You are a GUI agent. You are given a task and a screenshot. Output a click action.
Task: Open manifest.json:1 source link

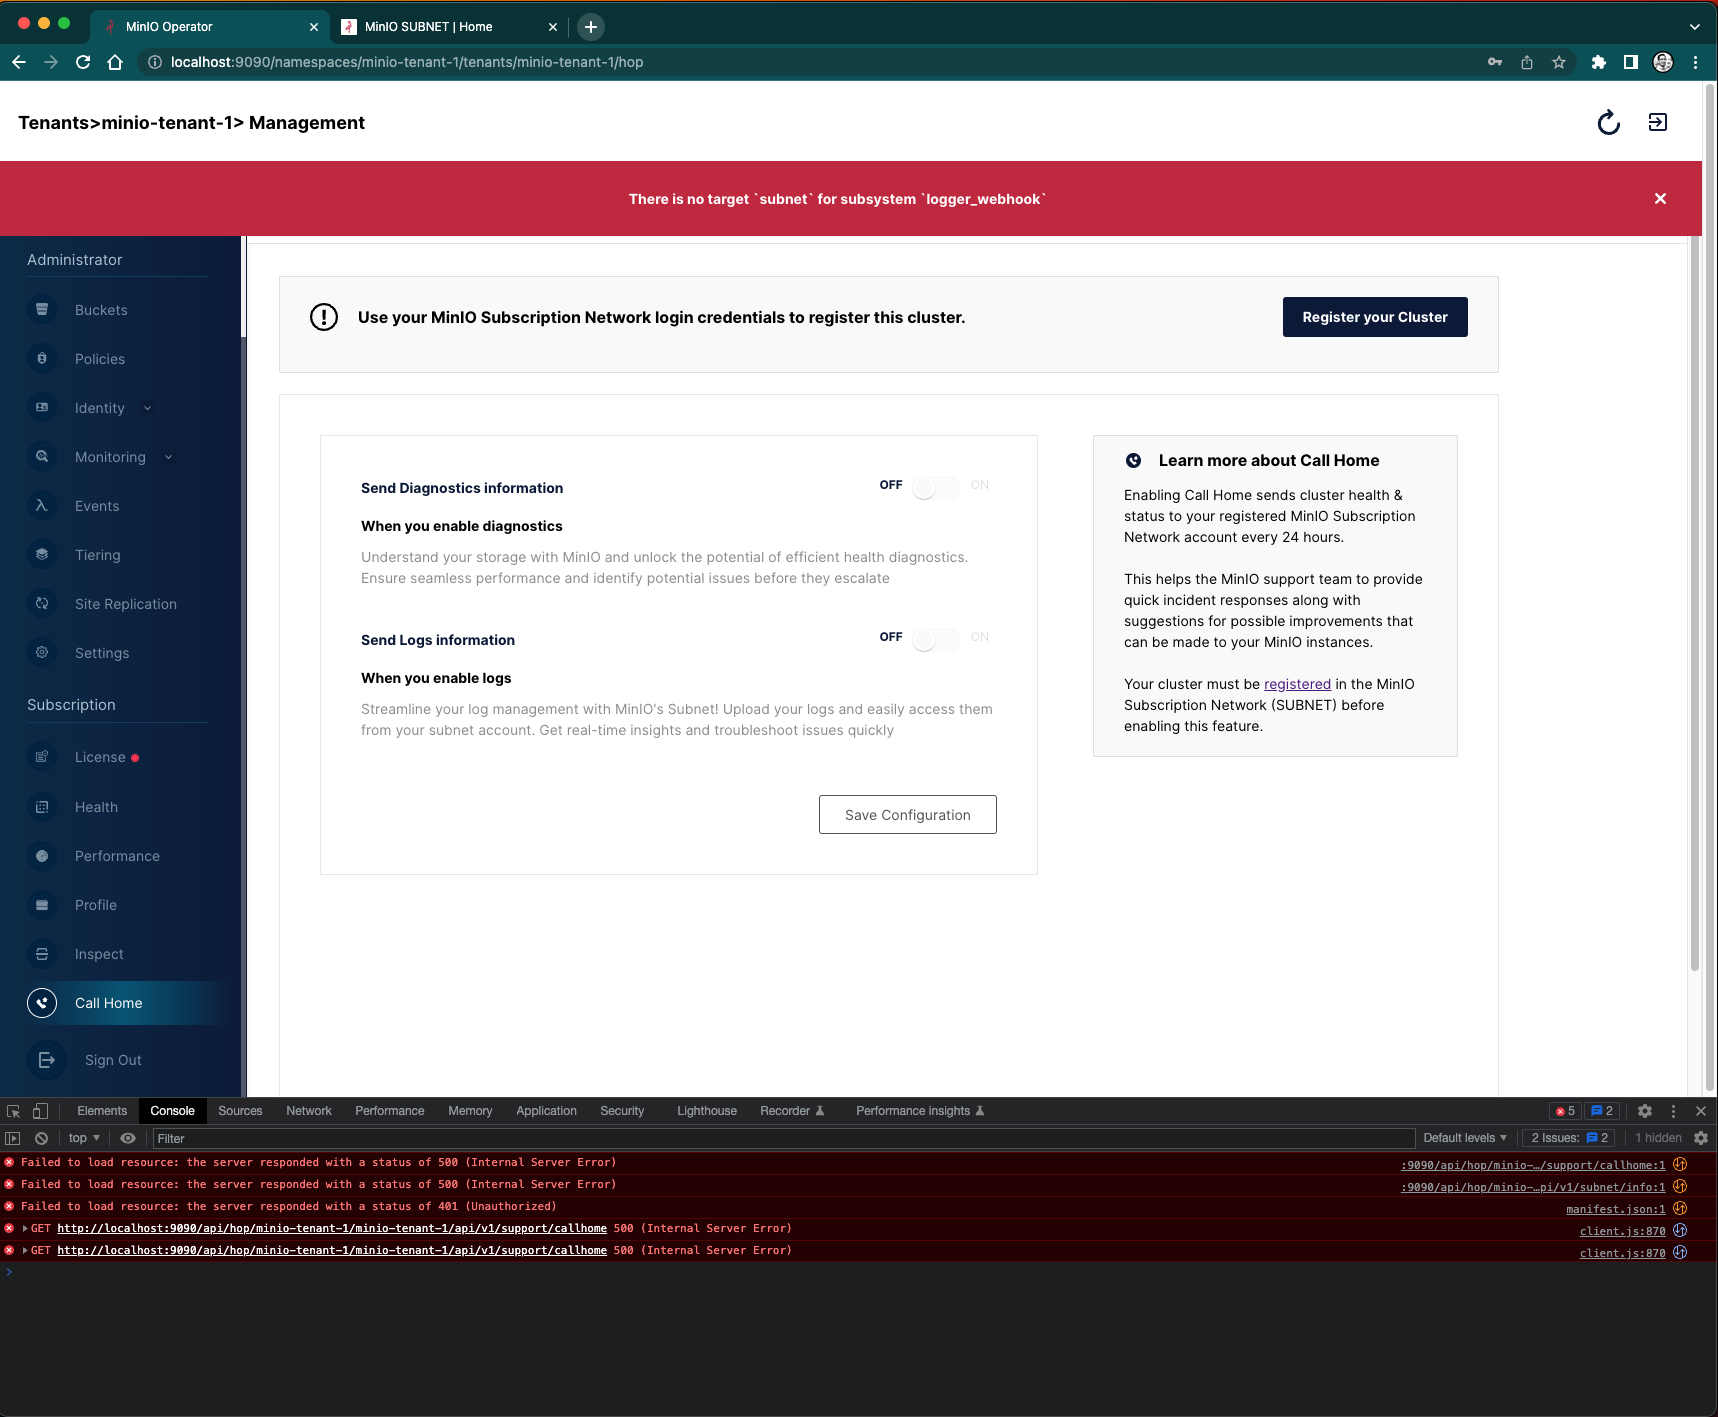click(1616, 1209)
